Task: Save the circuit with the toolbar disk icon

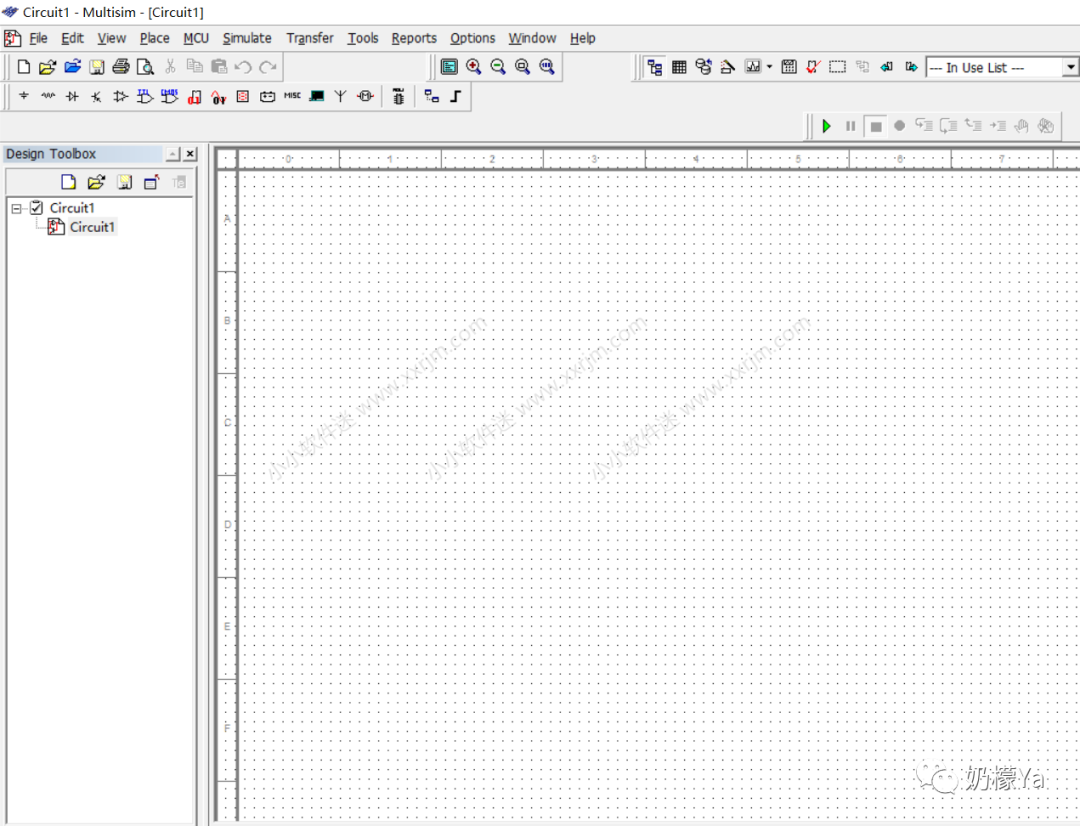Action: pyautogui.click(x=97, y=67)
